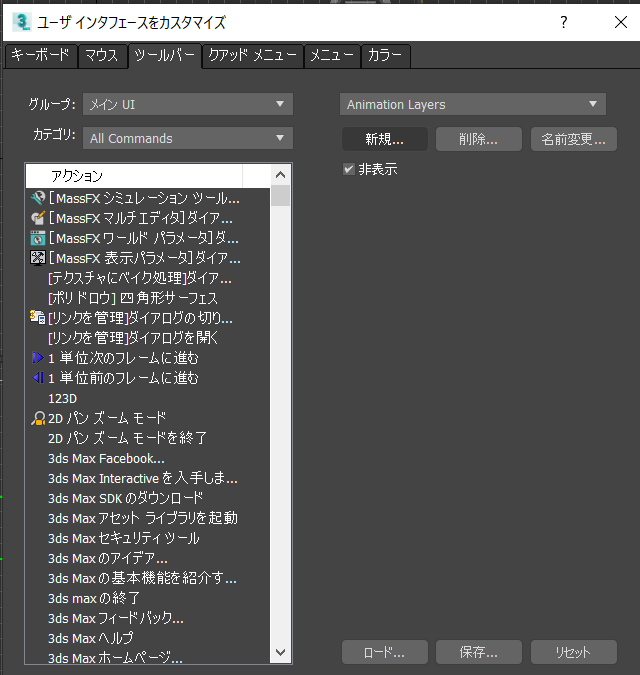Uncheck the 非表示 checkbox
The width and height of the screenshot is (640, 675).
click(x=349, y=169)
